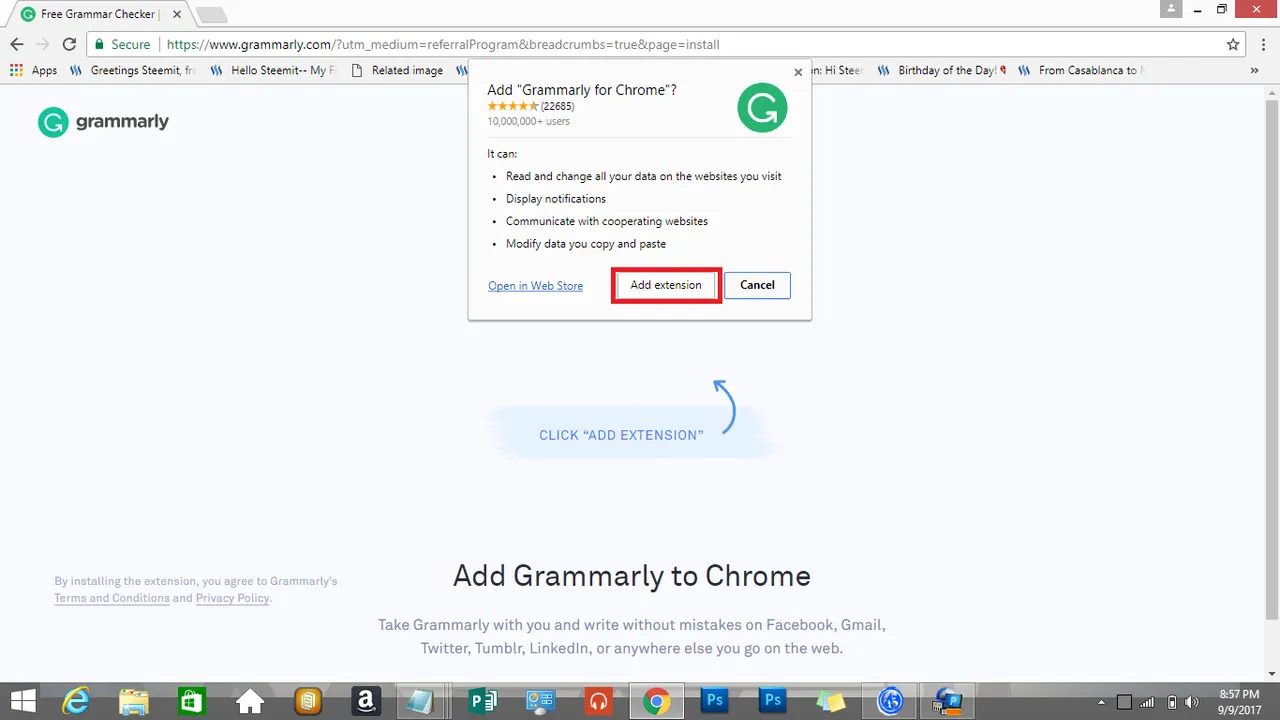
Task: Open the Related image bookmark
Action: pos(398,71)
